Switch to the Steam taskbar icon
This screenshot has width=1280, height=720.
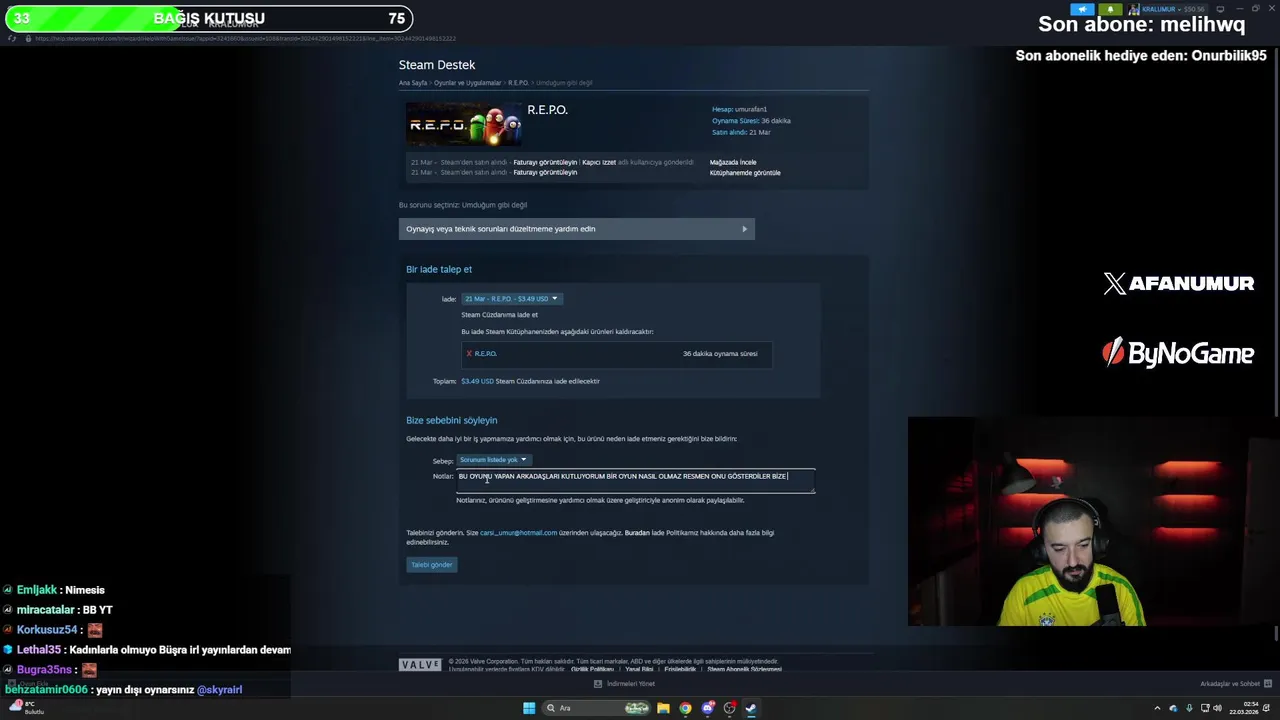pyautogui.click(x=751, y=708)
